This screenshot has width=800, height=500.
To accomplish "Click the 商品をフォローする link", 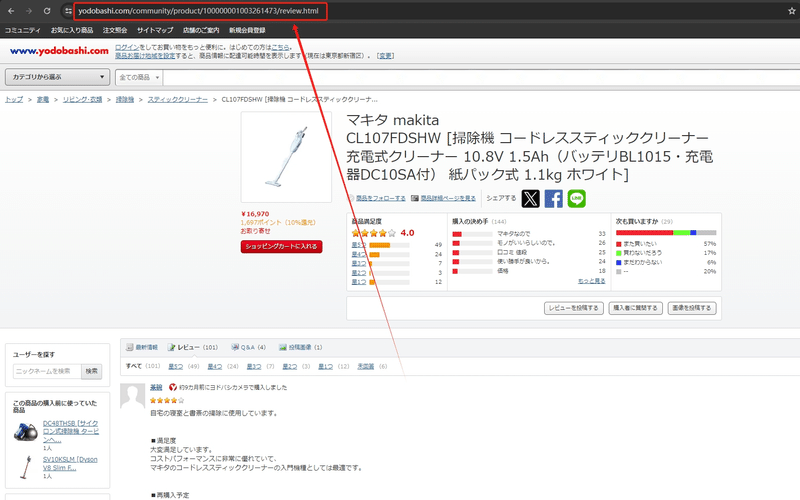I will click(x=381, y=198).
